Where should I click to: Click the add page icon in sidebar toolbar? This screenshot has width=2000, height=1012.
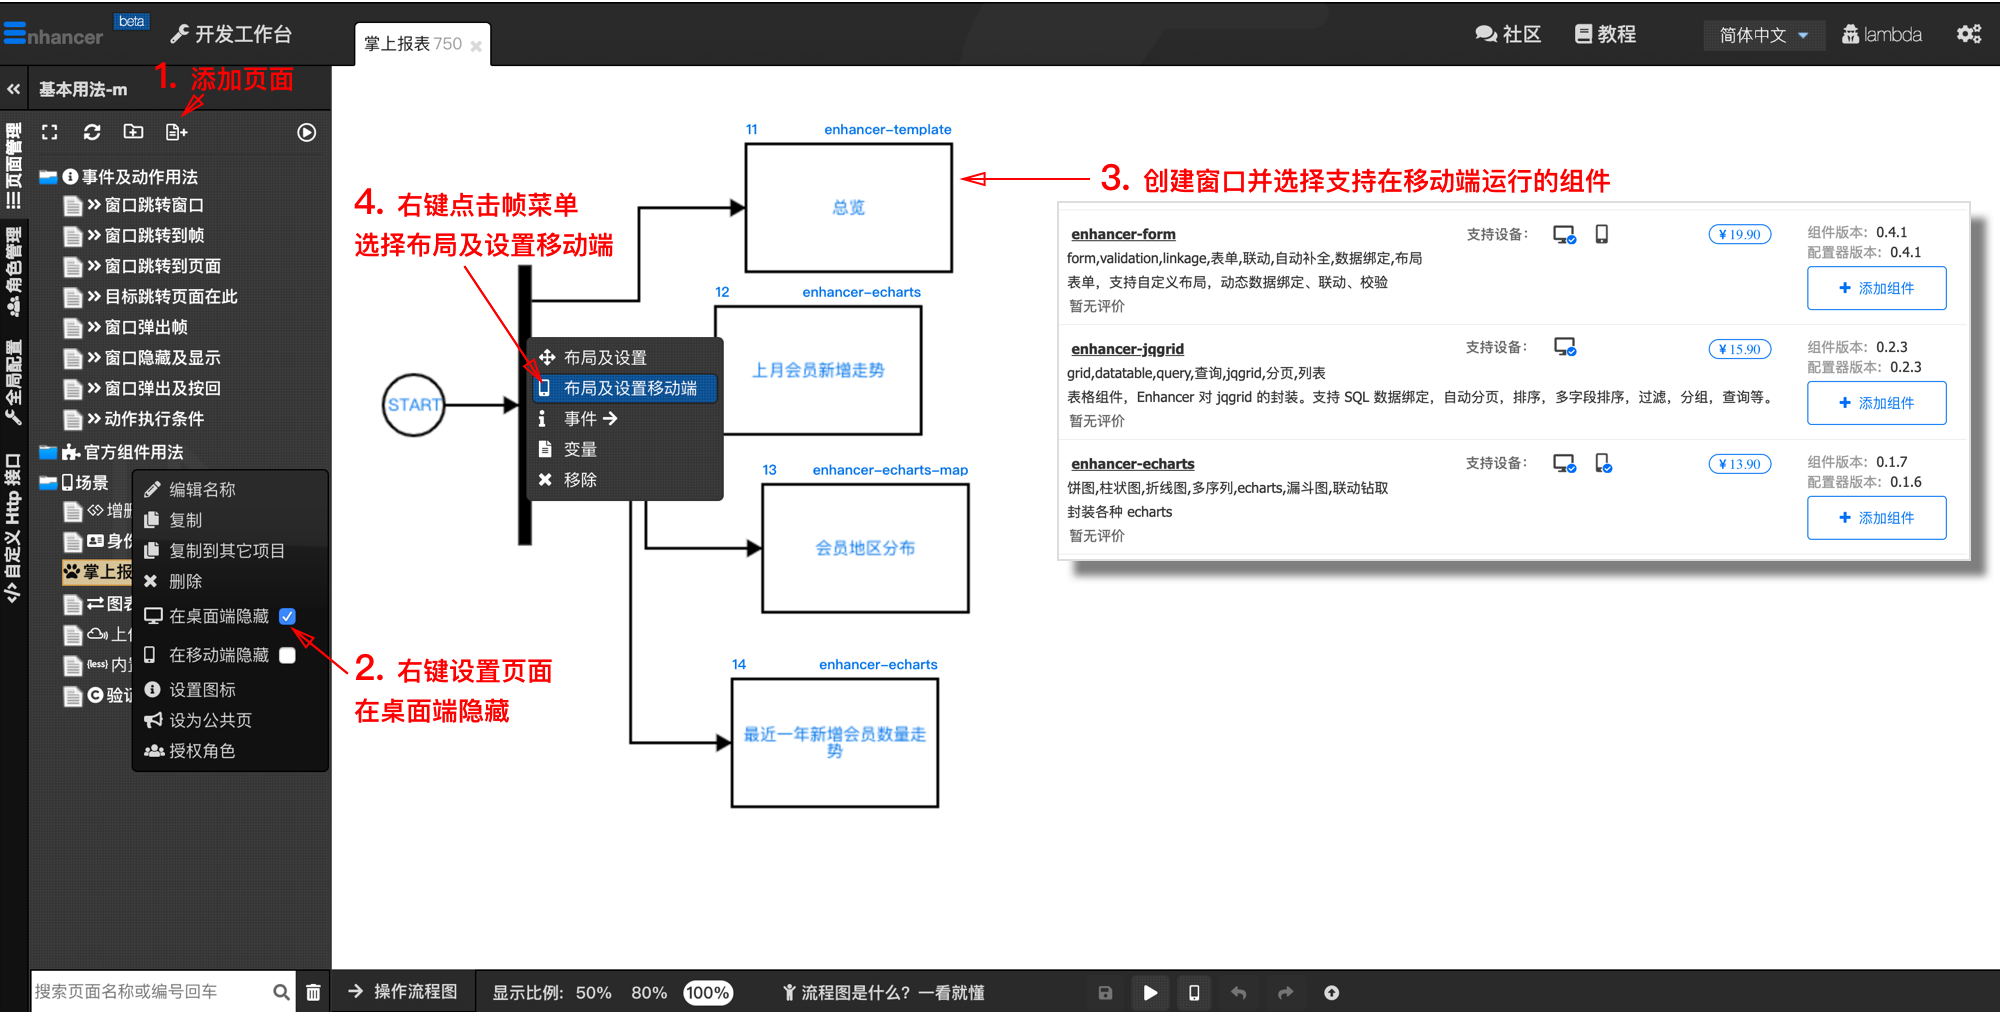pyautogui.click(x=176, y=132)
